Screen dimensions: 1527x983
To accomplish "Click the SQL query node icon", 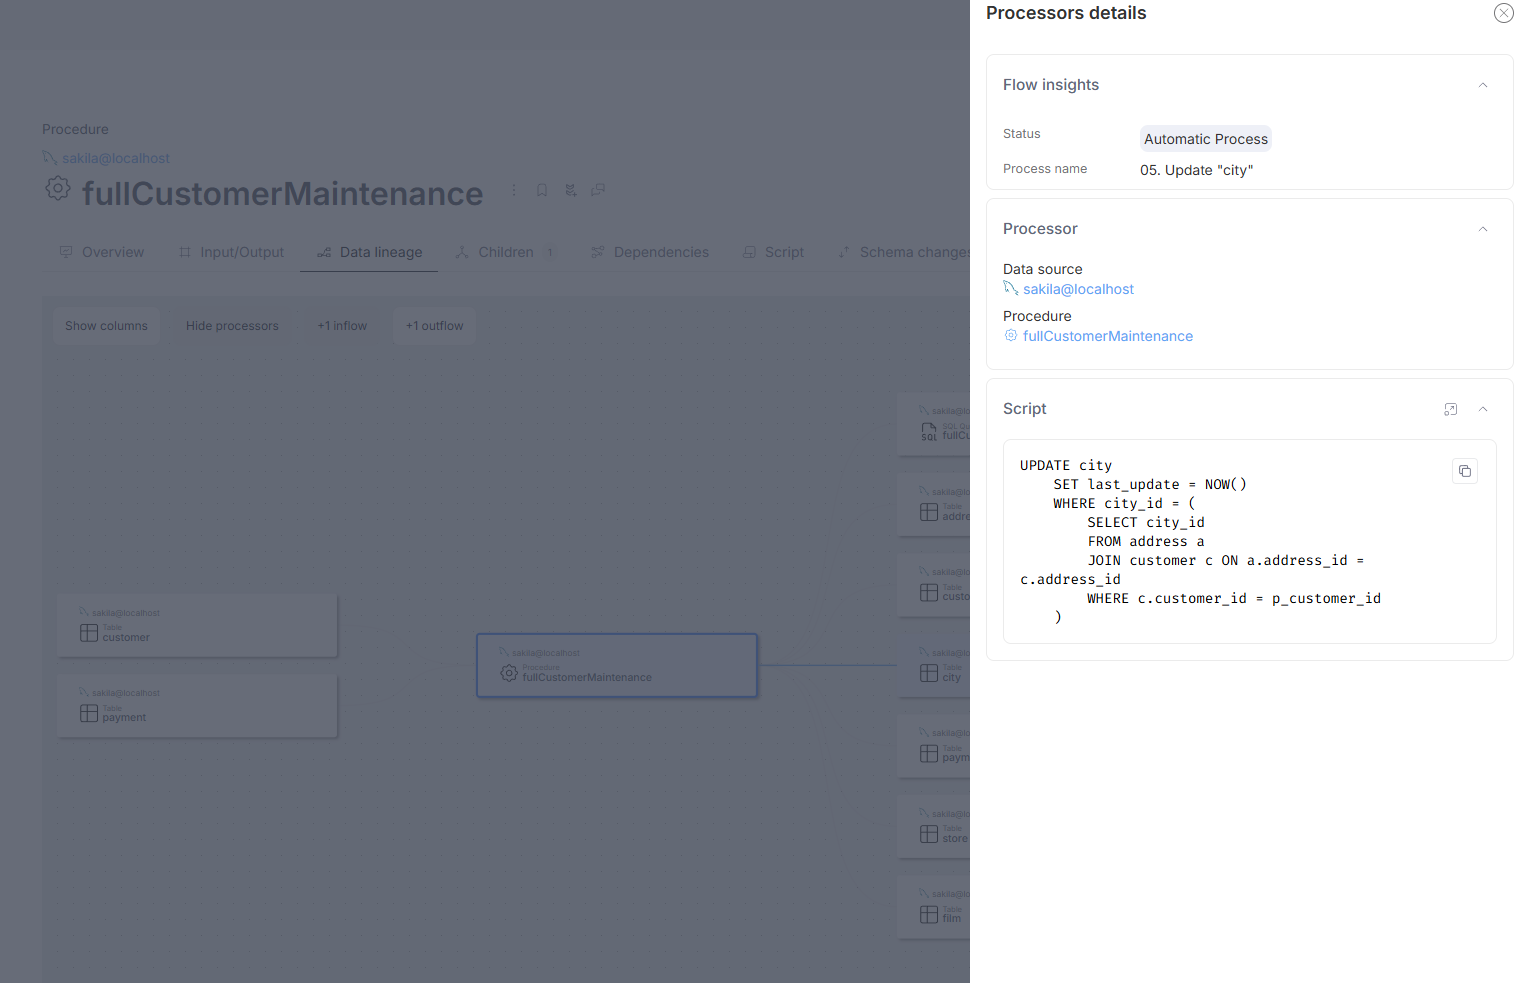I will click(929, 431).
